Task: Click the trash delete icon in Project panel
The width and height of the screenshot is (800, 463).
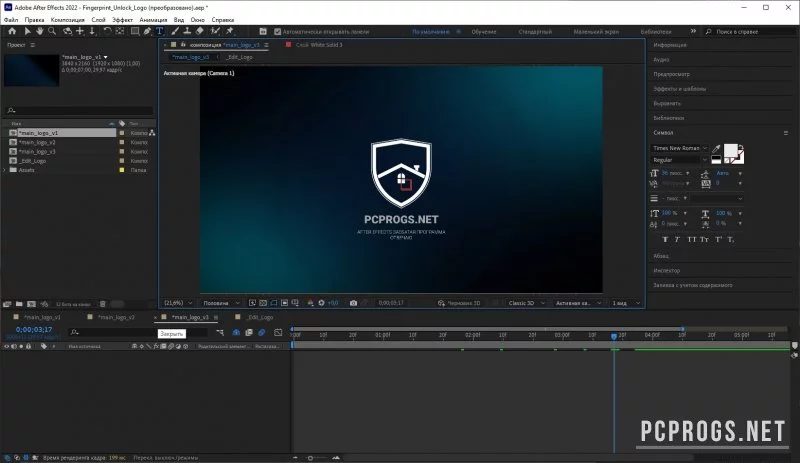Action: (x=103, y=304)
